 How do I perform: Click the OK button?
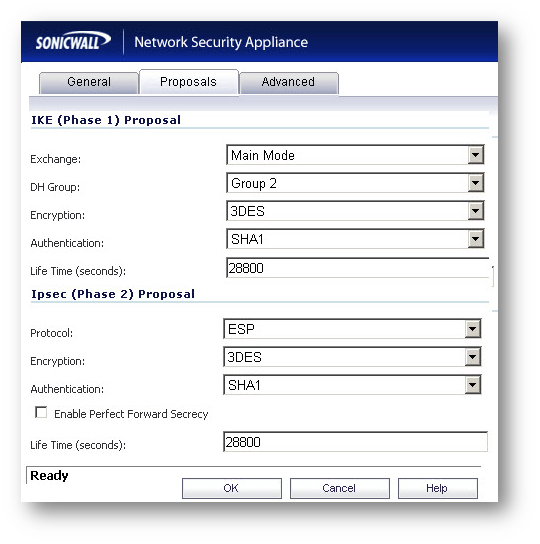231,488
